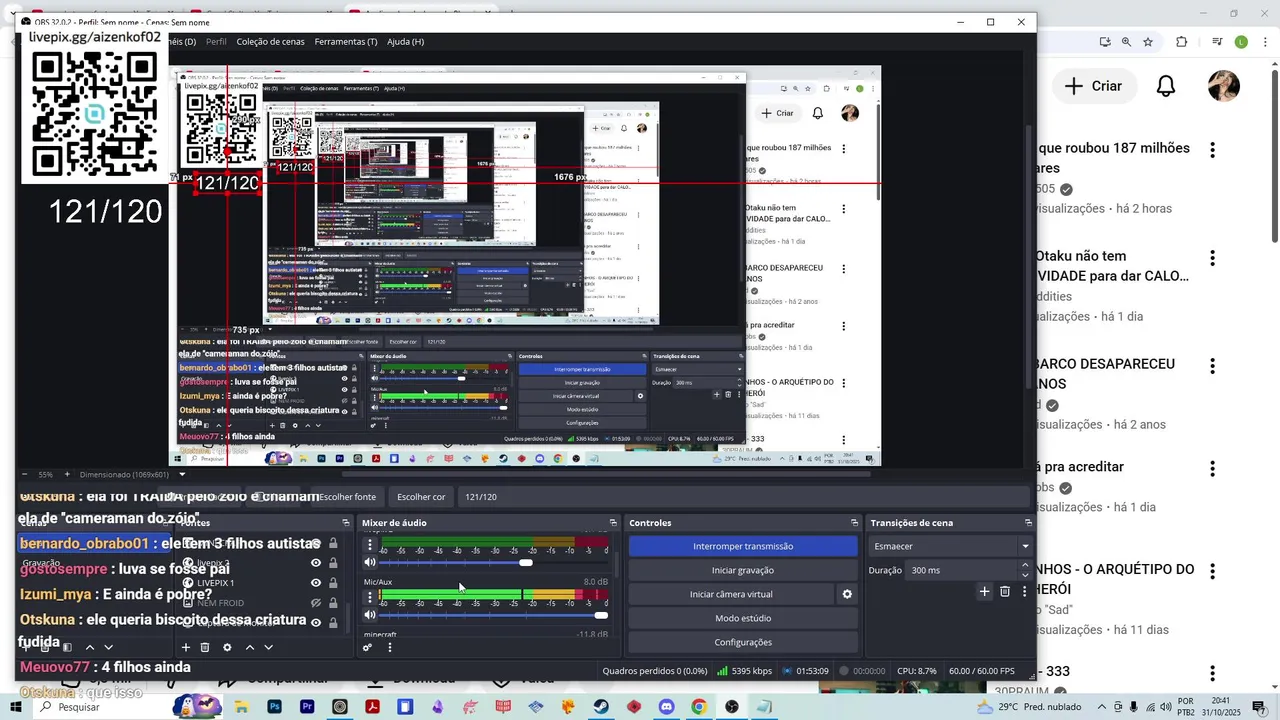This screenshot has height=720, width=1280.
Task: Open Premiere Pro from the taskbar
Action: pyautogui.click(x=307, y=707)
